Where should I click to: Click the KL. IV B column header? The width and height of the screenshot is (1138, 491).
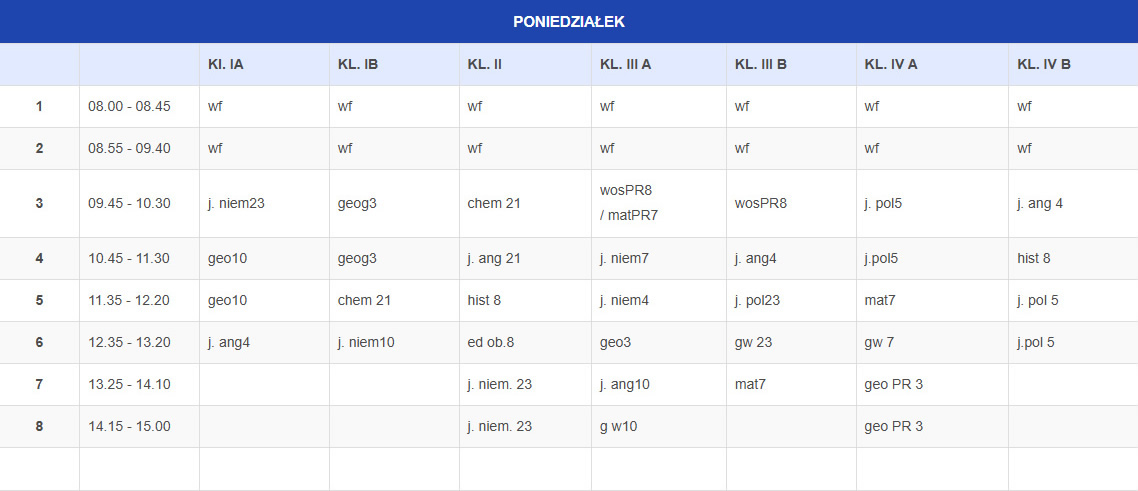(x=1044, y=64)
